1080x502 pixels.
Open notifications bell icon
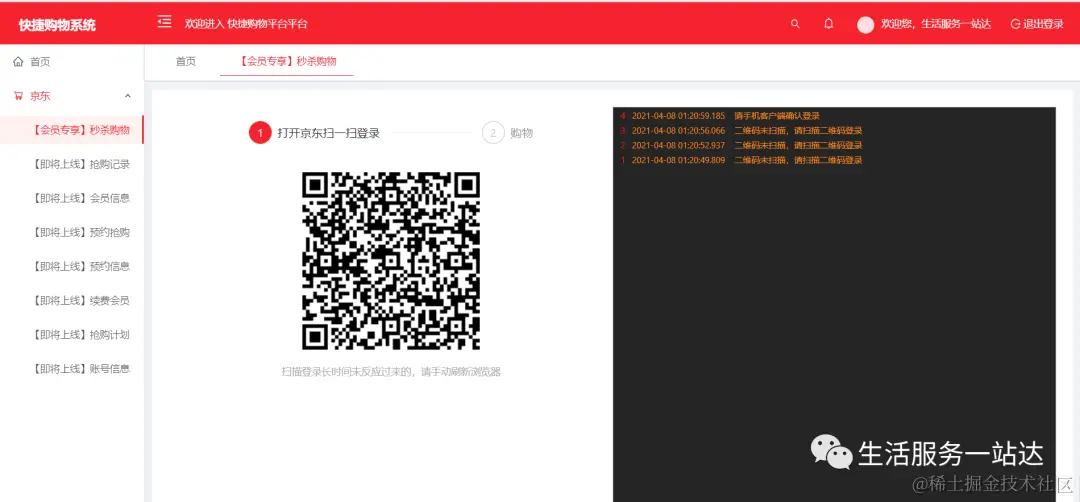click(829, 24)
